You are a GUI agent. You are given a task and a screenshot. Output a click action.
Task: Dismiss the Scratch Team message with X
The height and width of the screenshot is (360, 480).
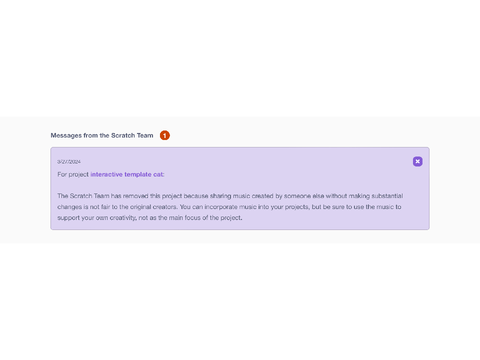pyautogui.click(x=417, y=161)
